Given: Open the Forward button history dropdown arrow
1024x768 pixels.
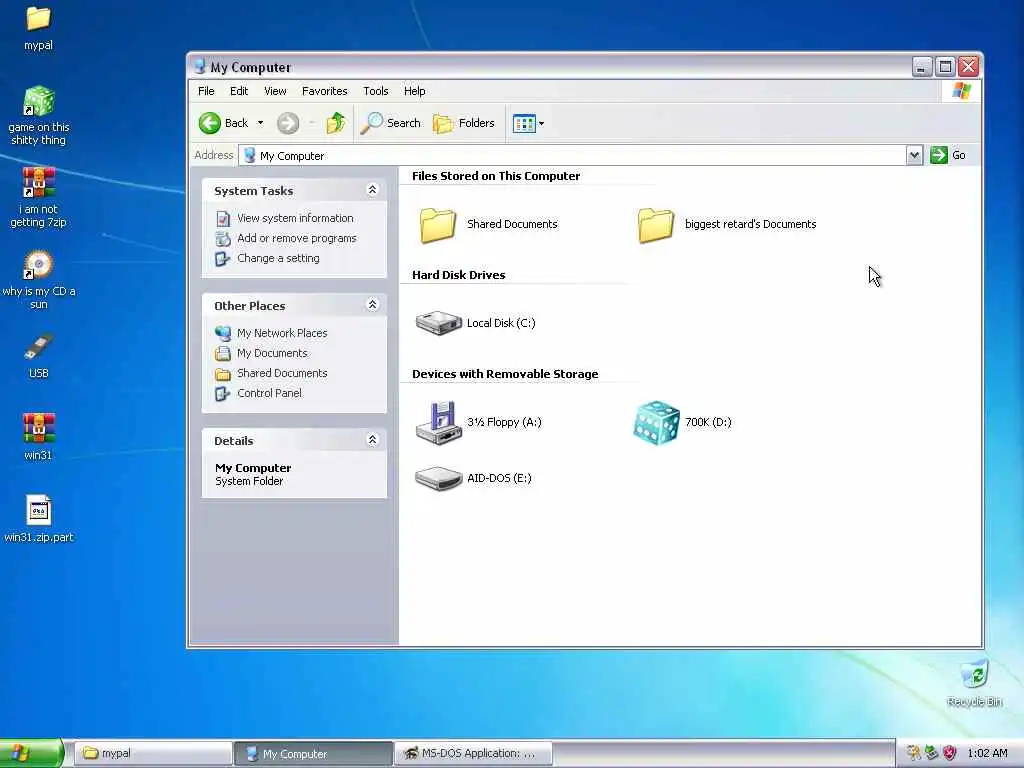Looking at the screenshot, I should pos(312,123).
